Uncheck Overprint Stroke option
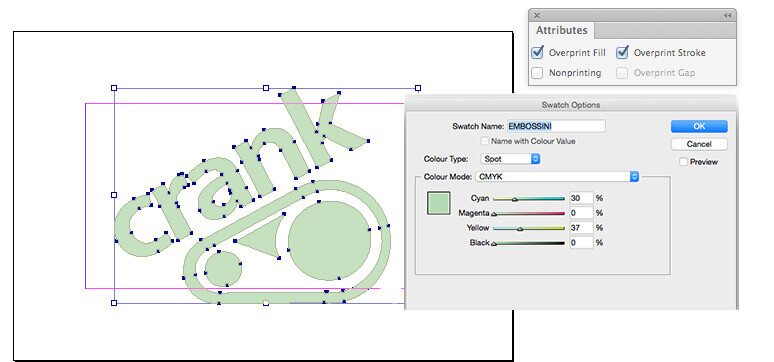 [622, 52]
